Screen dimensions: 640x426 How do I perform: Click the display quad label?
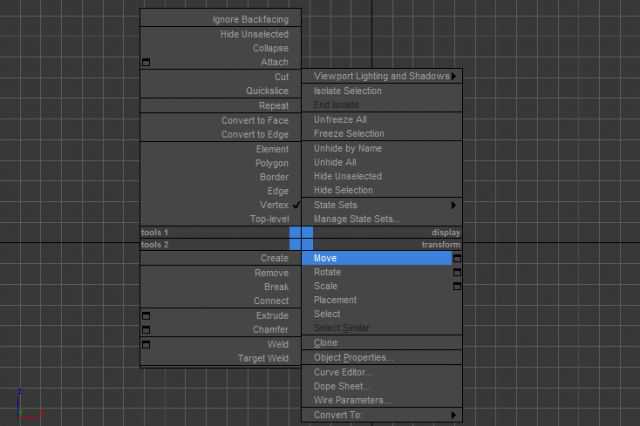(446, 232)
